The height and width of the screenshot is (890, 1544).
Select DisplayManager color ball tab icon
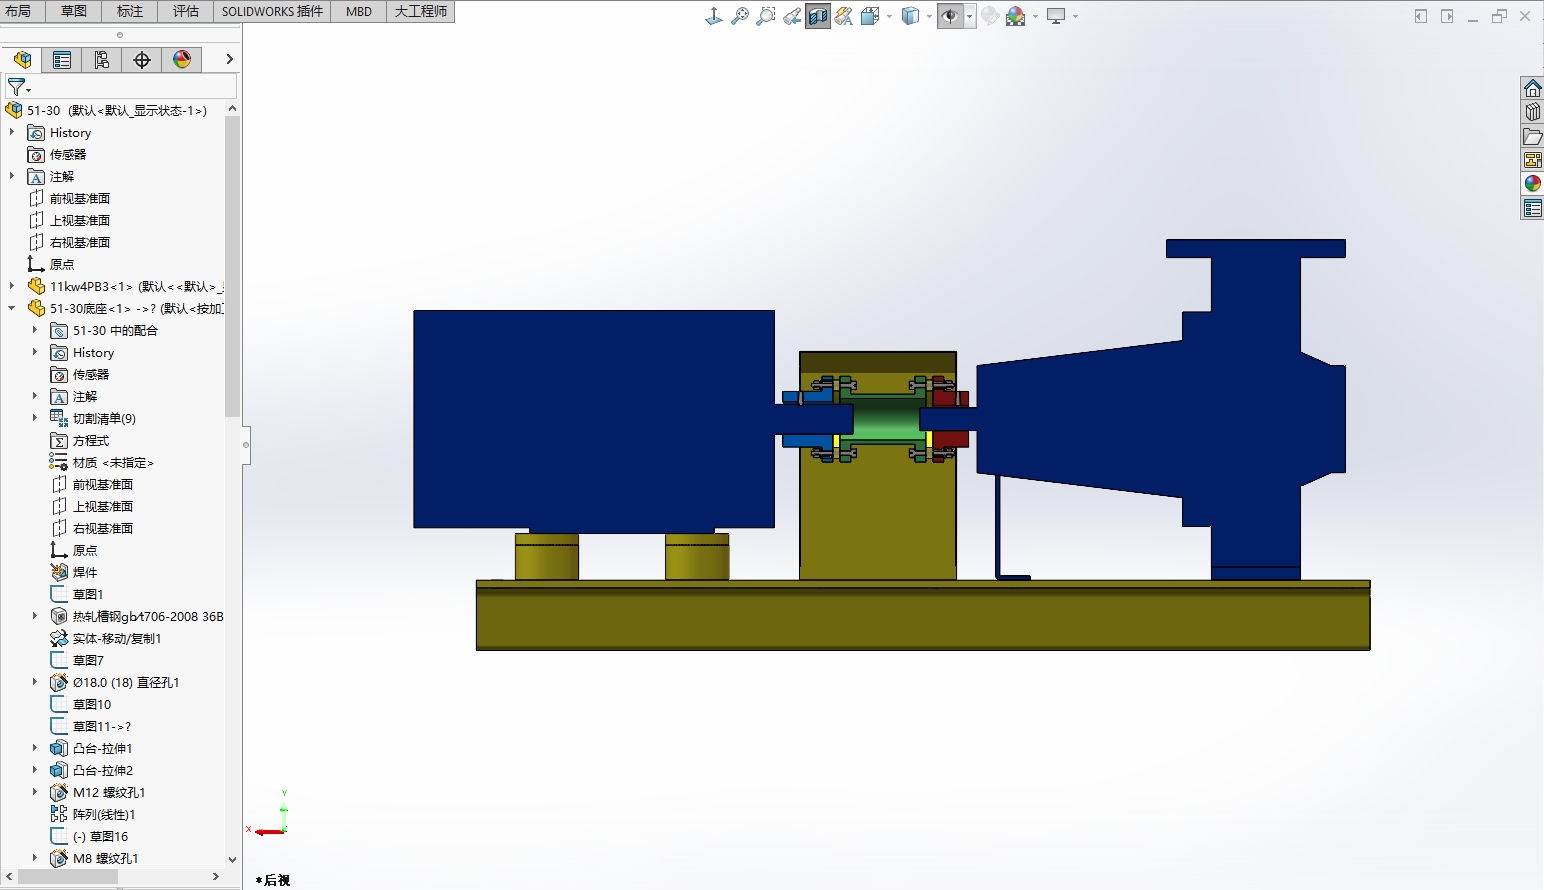click(182, 60)
